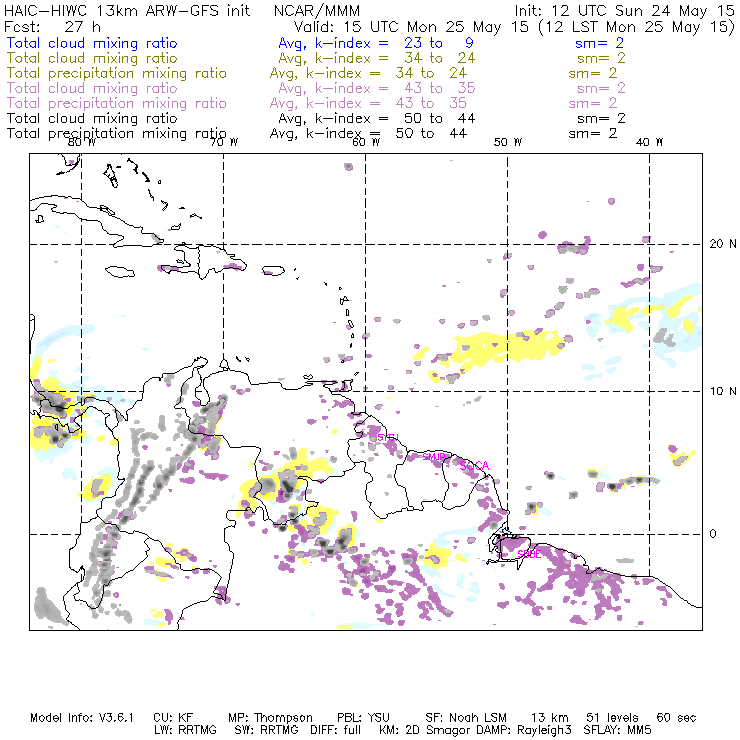
Task: Click the PBL: YSU footer entry
Action: click(363, 718)
